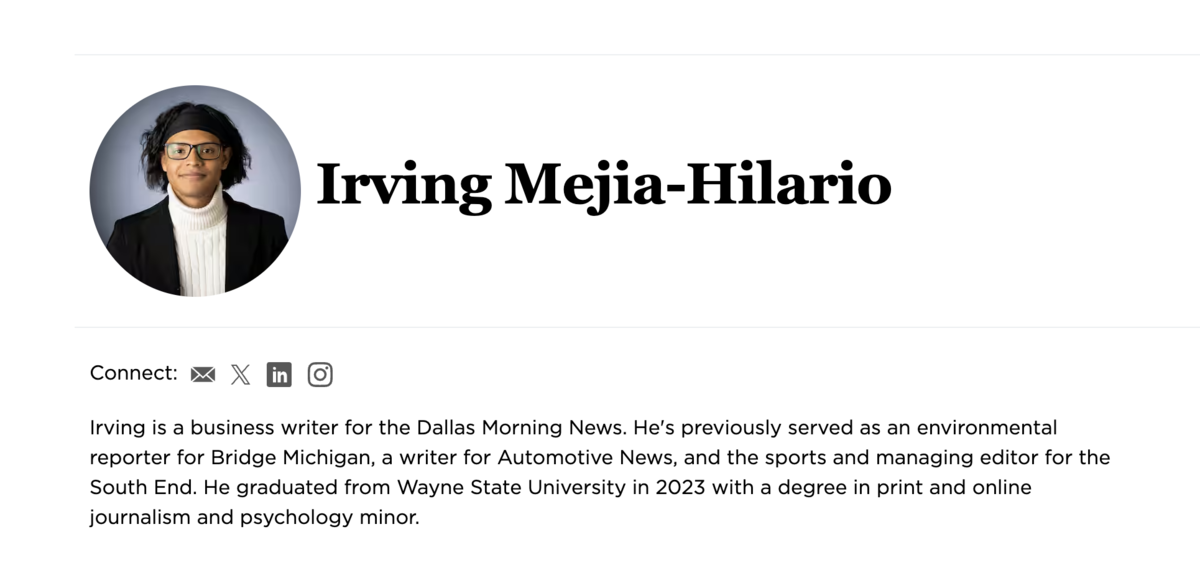The image size is (1200, 570).
Task: Click Irving's circular profile photo
Action: coord(195,190)
